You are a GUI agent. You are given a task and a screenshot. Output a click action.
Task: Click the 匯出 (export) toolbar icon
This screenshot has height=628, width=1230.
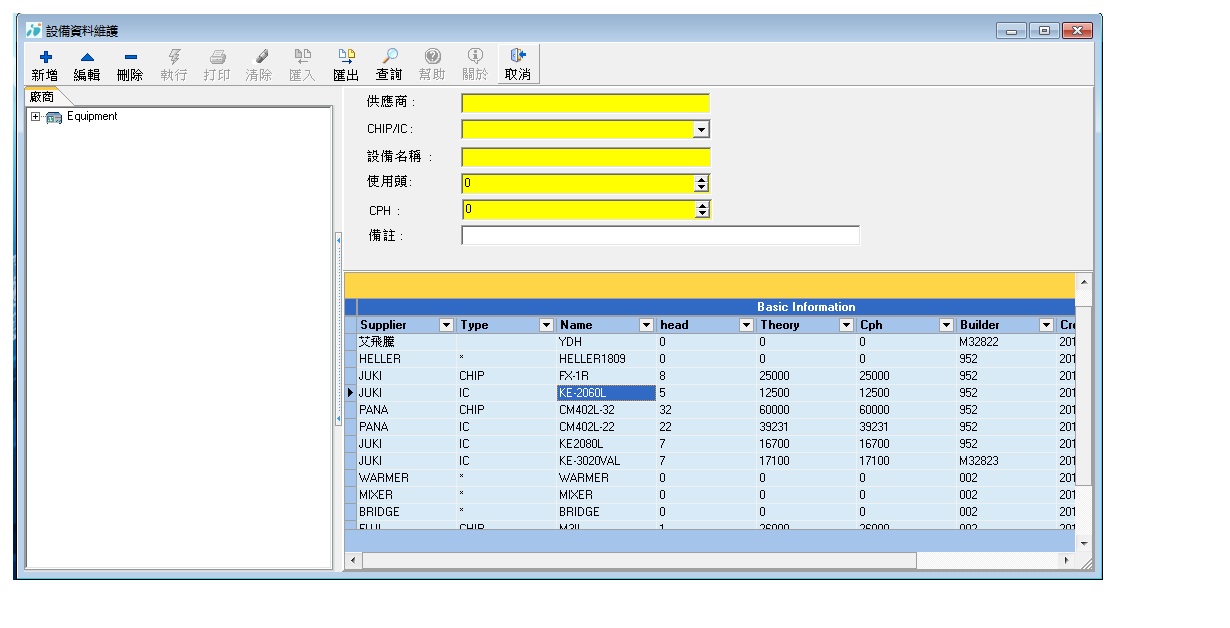point(346,57)
